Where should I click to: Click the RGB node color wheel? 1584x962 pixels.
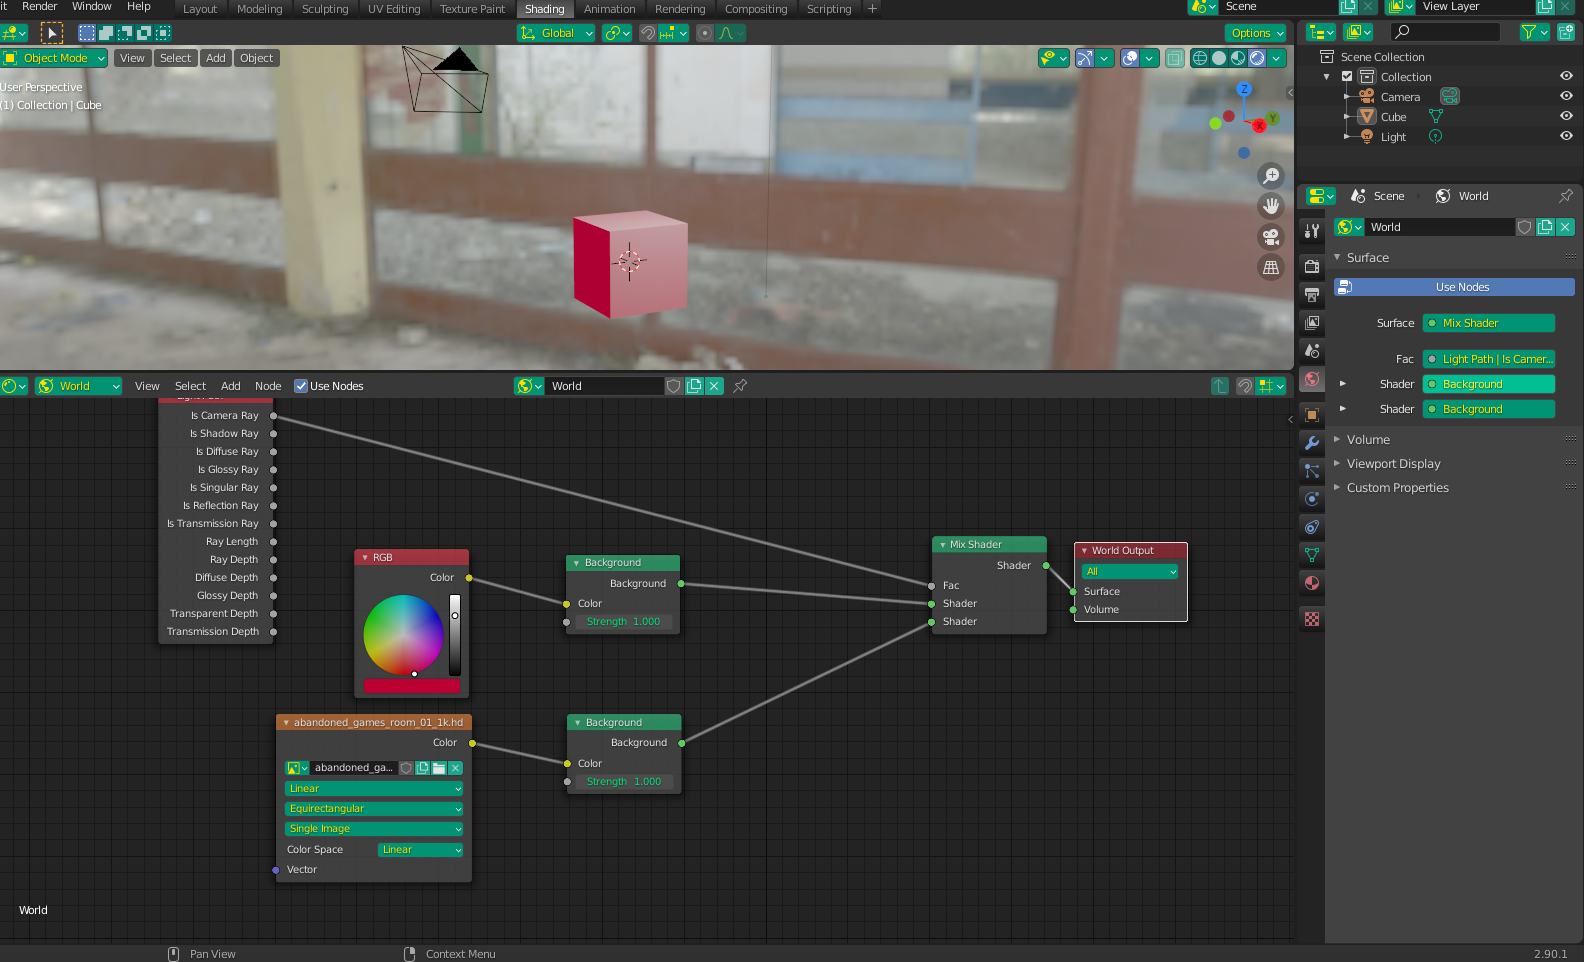tap(403, 635)
